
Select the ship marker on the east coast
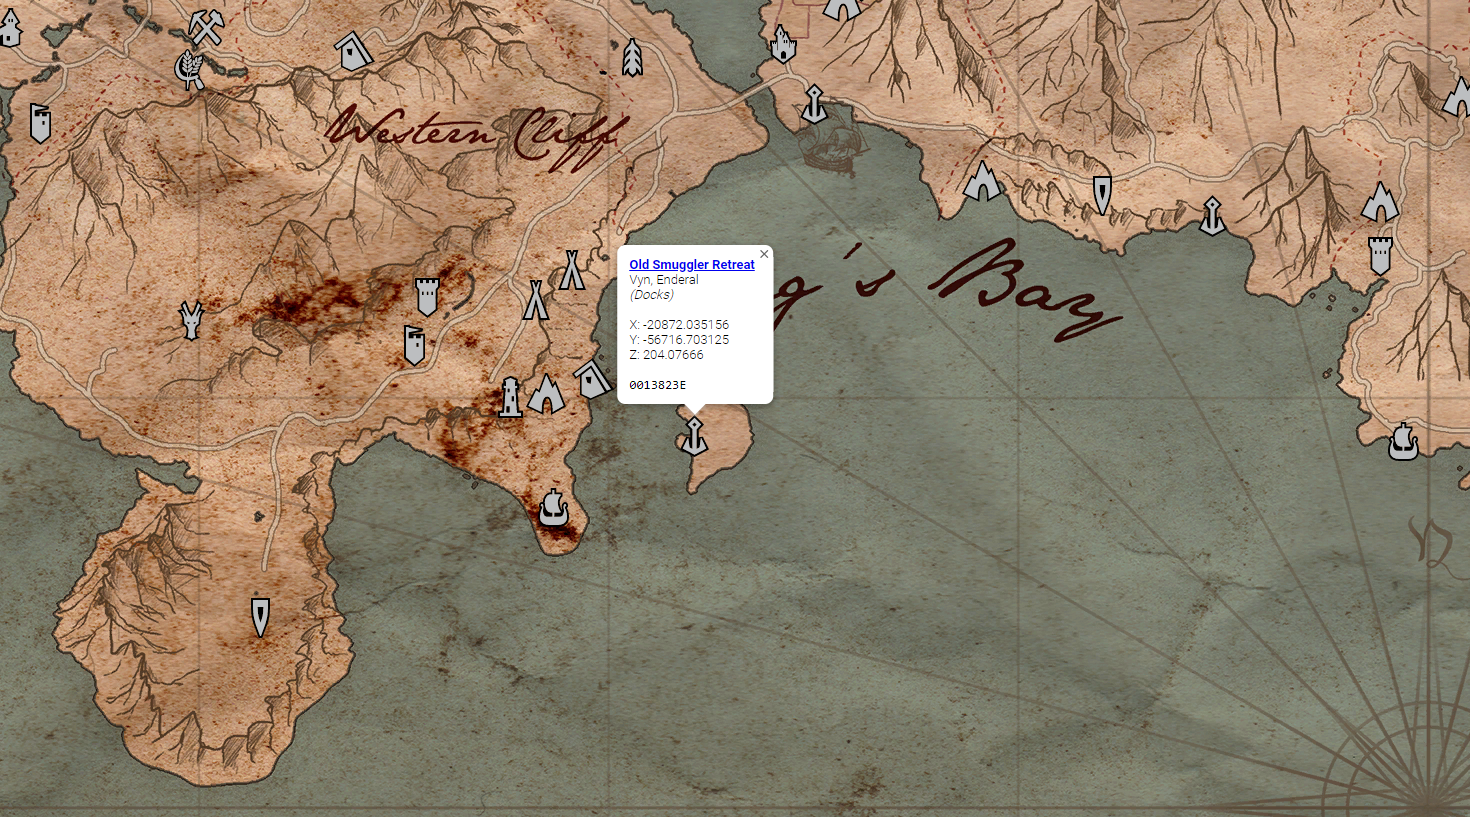coord(1403,441)
